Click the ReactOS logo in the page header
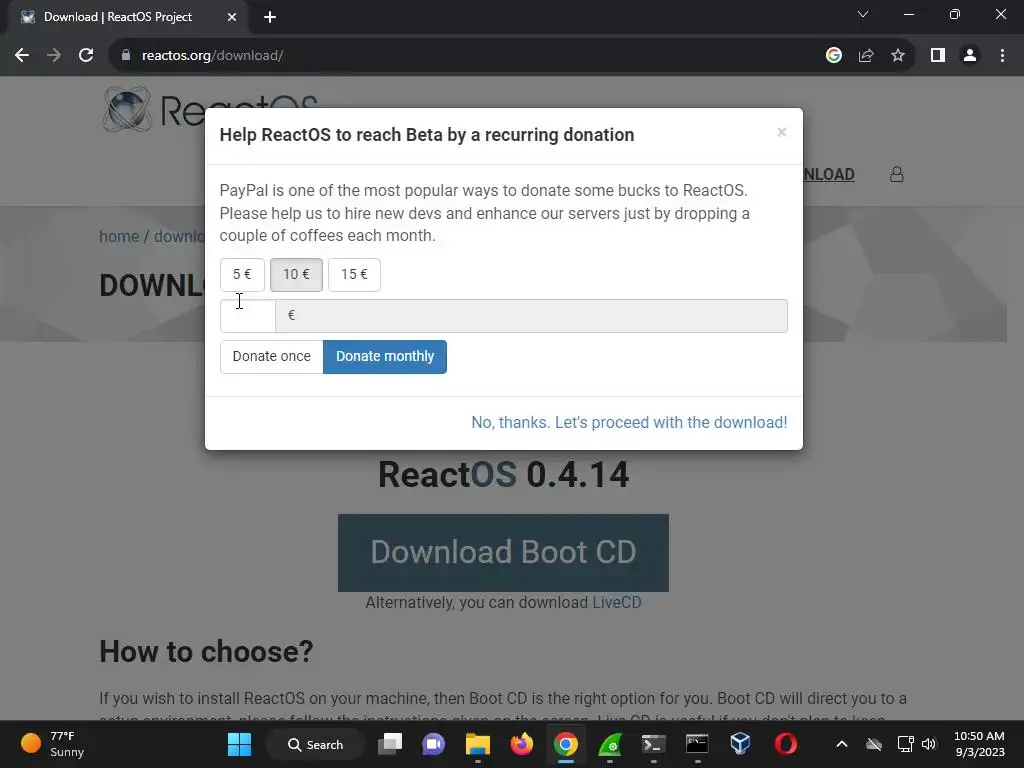This screenshot has height=768, width=1024. pyautogui.click(x=210, y=109)
